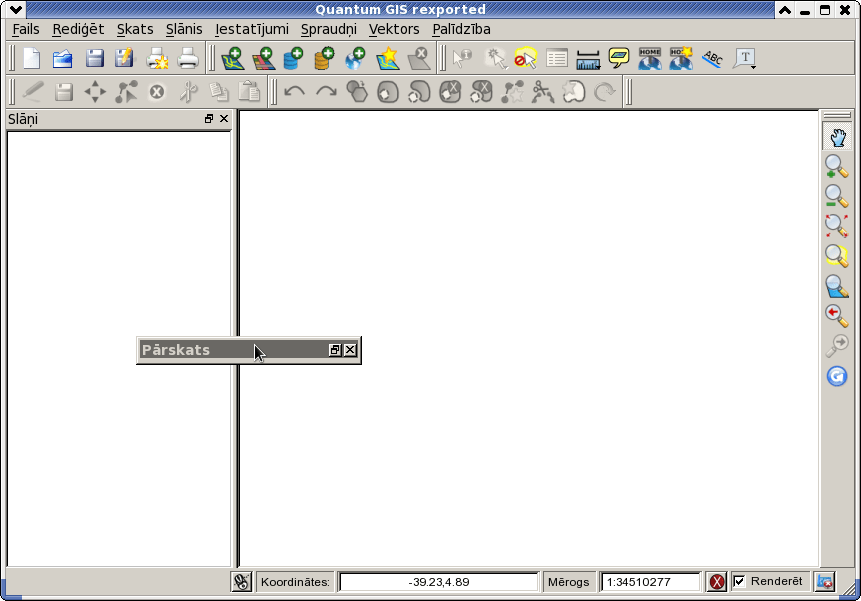Redo the last edit
Viewport: 861px width, 601px height.
click(326, 92)
